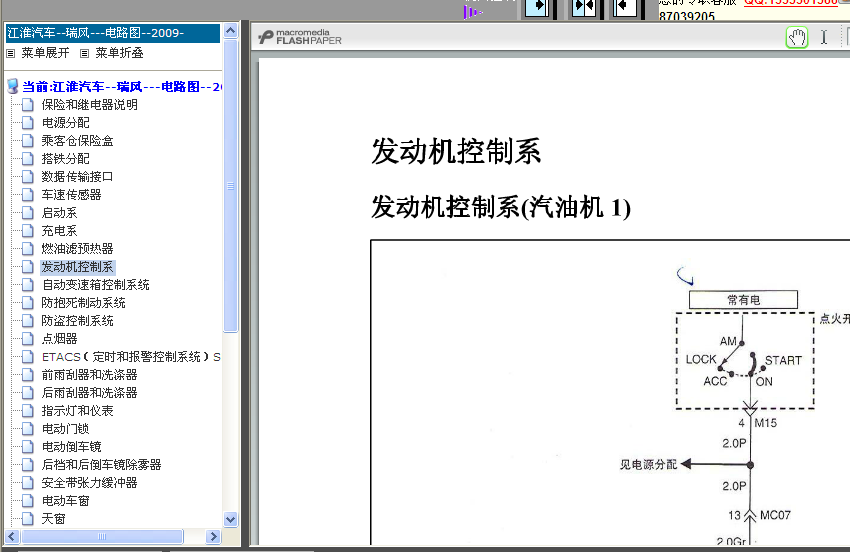Click the red QQ number link
The height and width of the screenshot is (552, 850).
790,3
